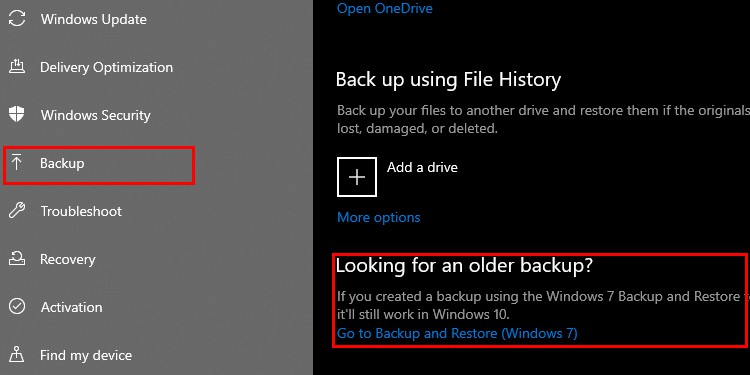750x375 pixels.
Task: Click the Find my device person icon
Action: (x=17, y=355)
